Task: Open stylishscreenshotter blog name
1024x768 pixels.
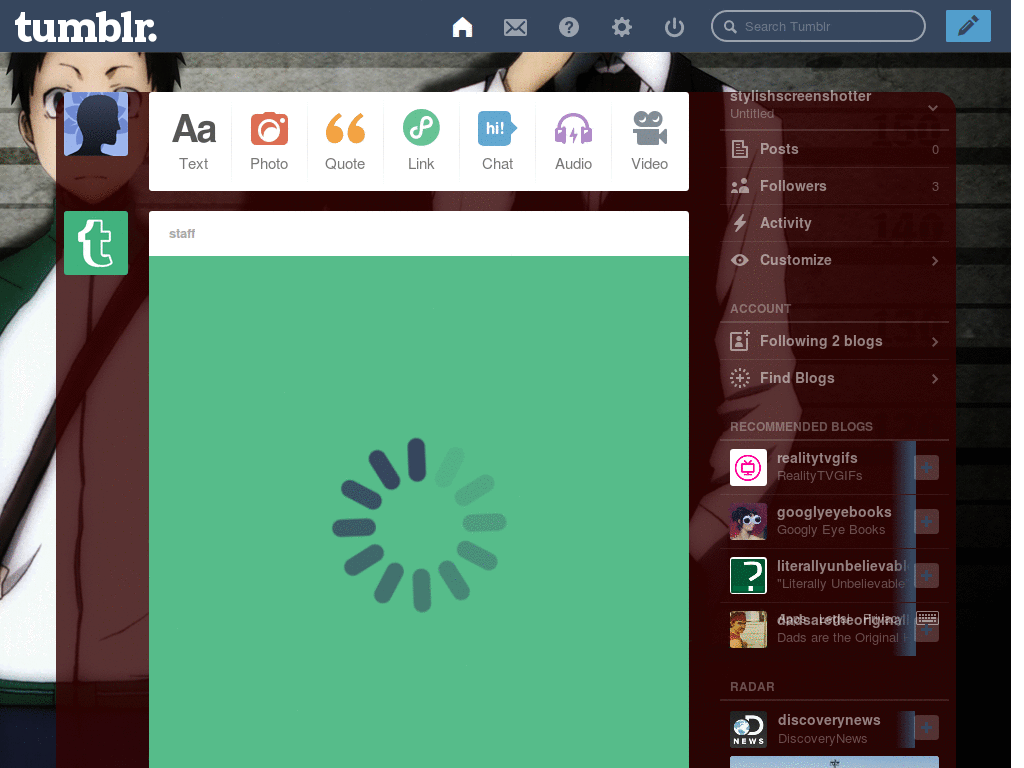Action: (801, 96)
